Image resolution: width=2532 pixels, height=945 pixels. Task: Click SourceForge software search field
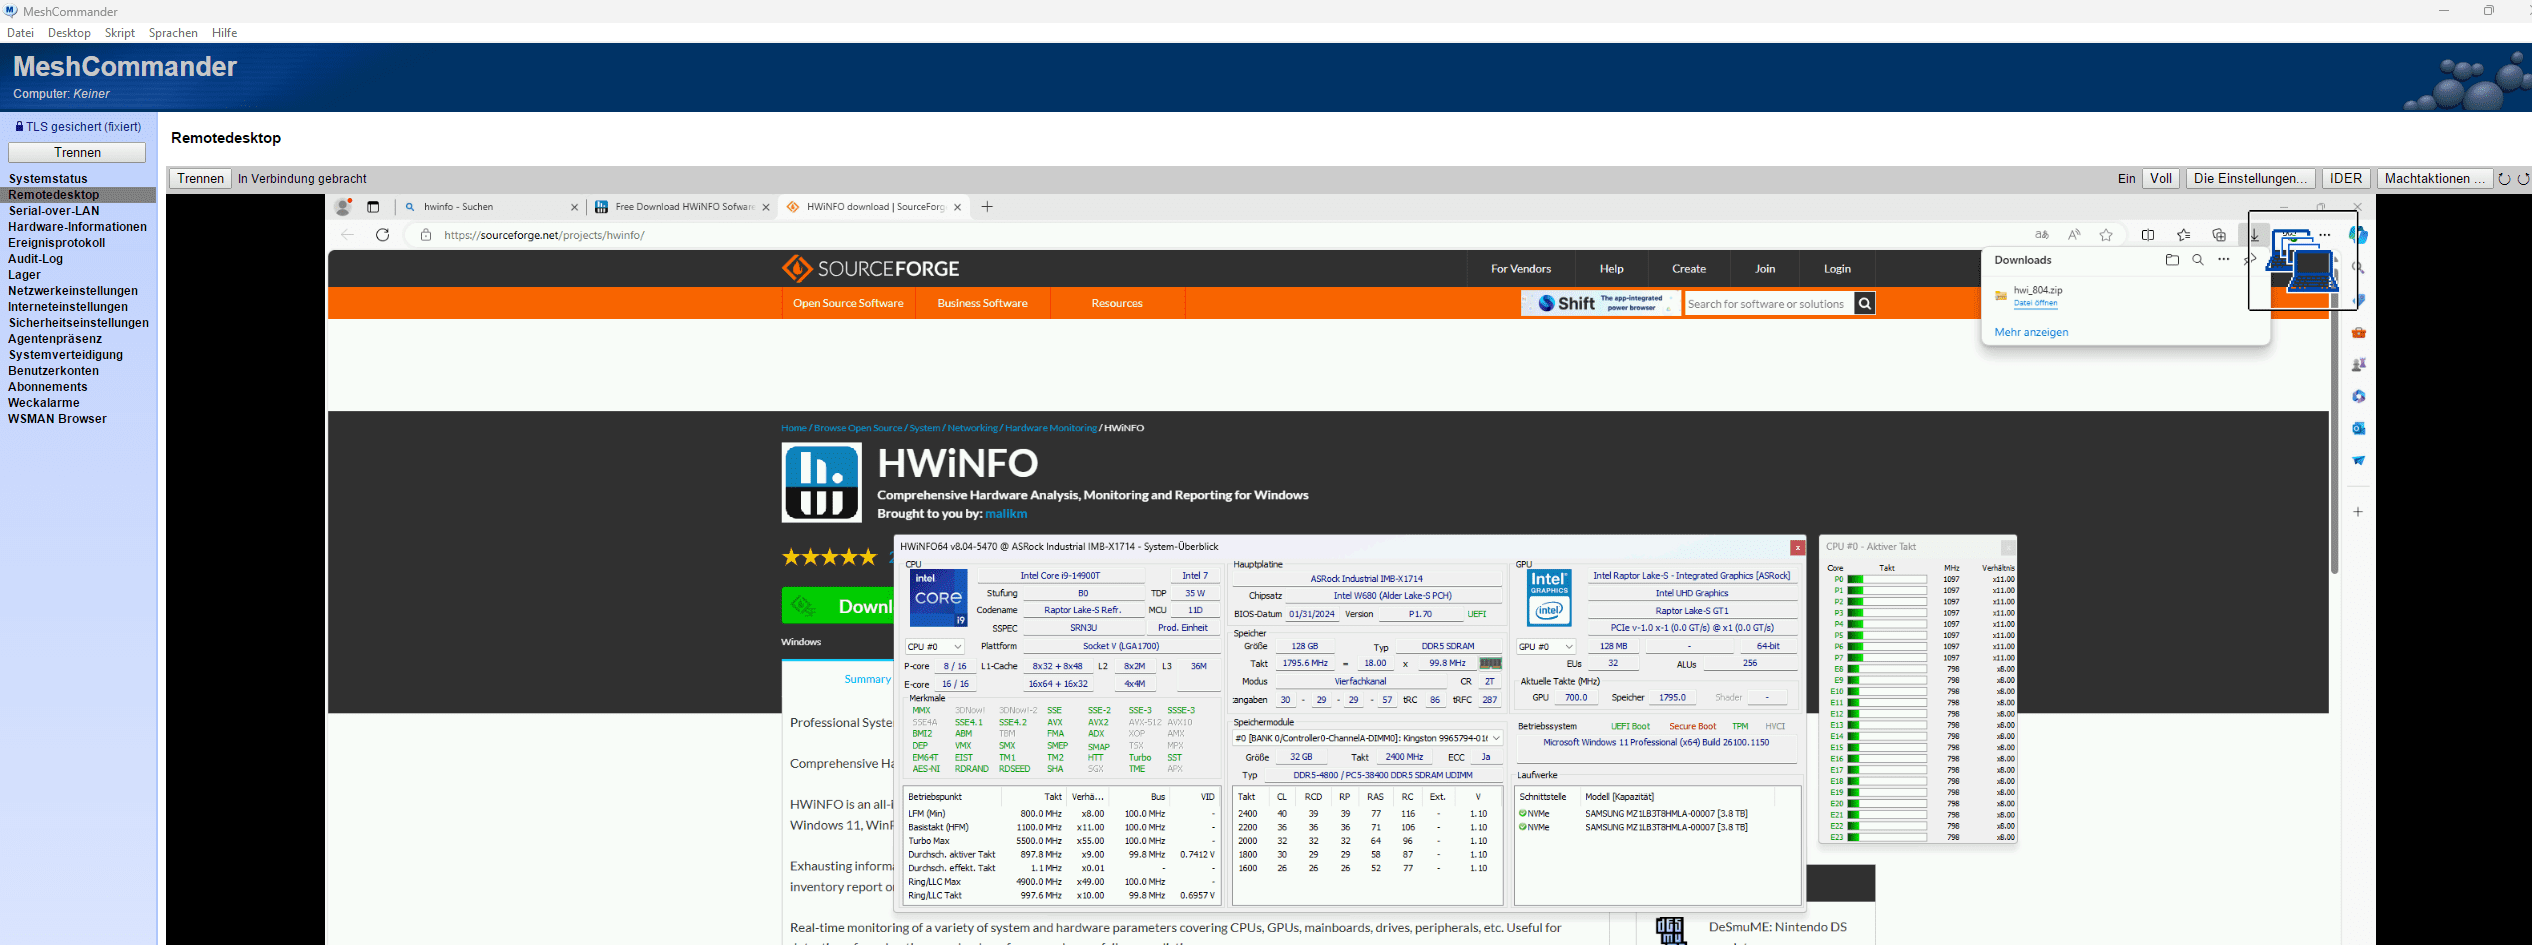1769,304
